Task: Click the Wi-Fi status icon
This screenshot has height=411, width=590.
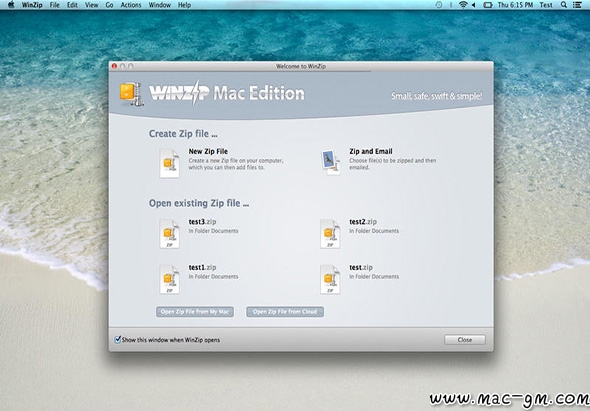Action: click(463, 5)
